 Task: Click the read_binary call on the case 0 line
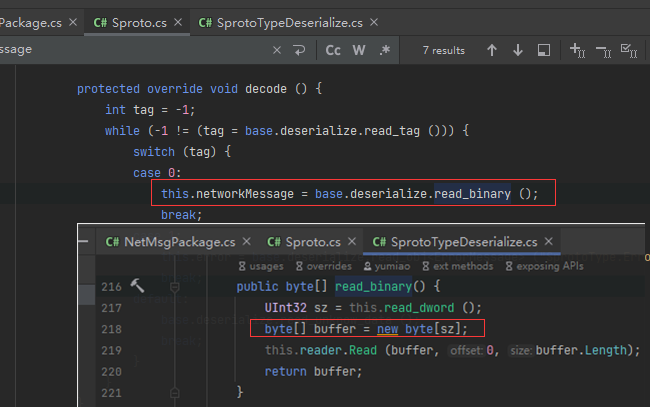pyautogui.click(x=471, y=193)
